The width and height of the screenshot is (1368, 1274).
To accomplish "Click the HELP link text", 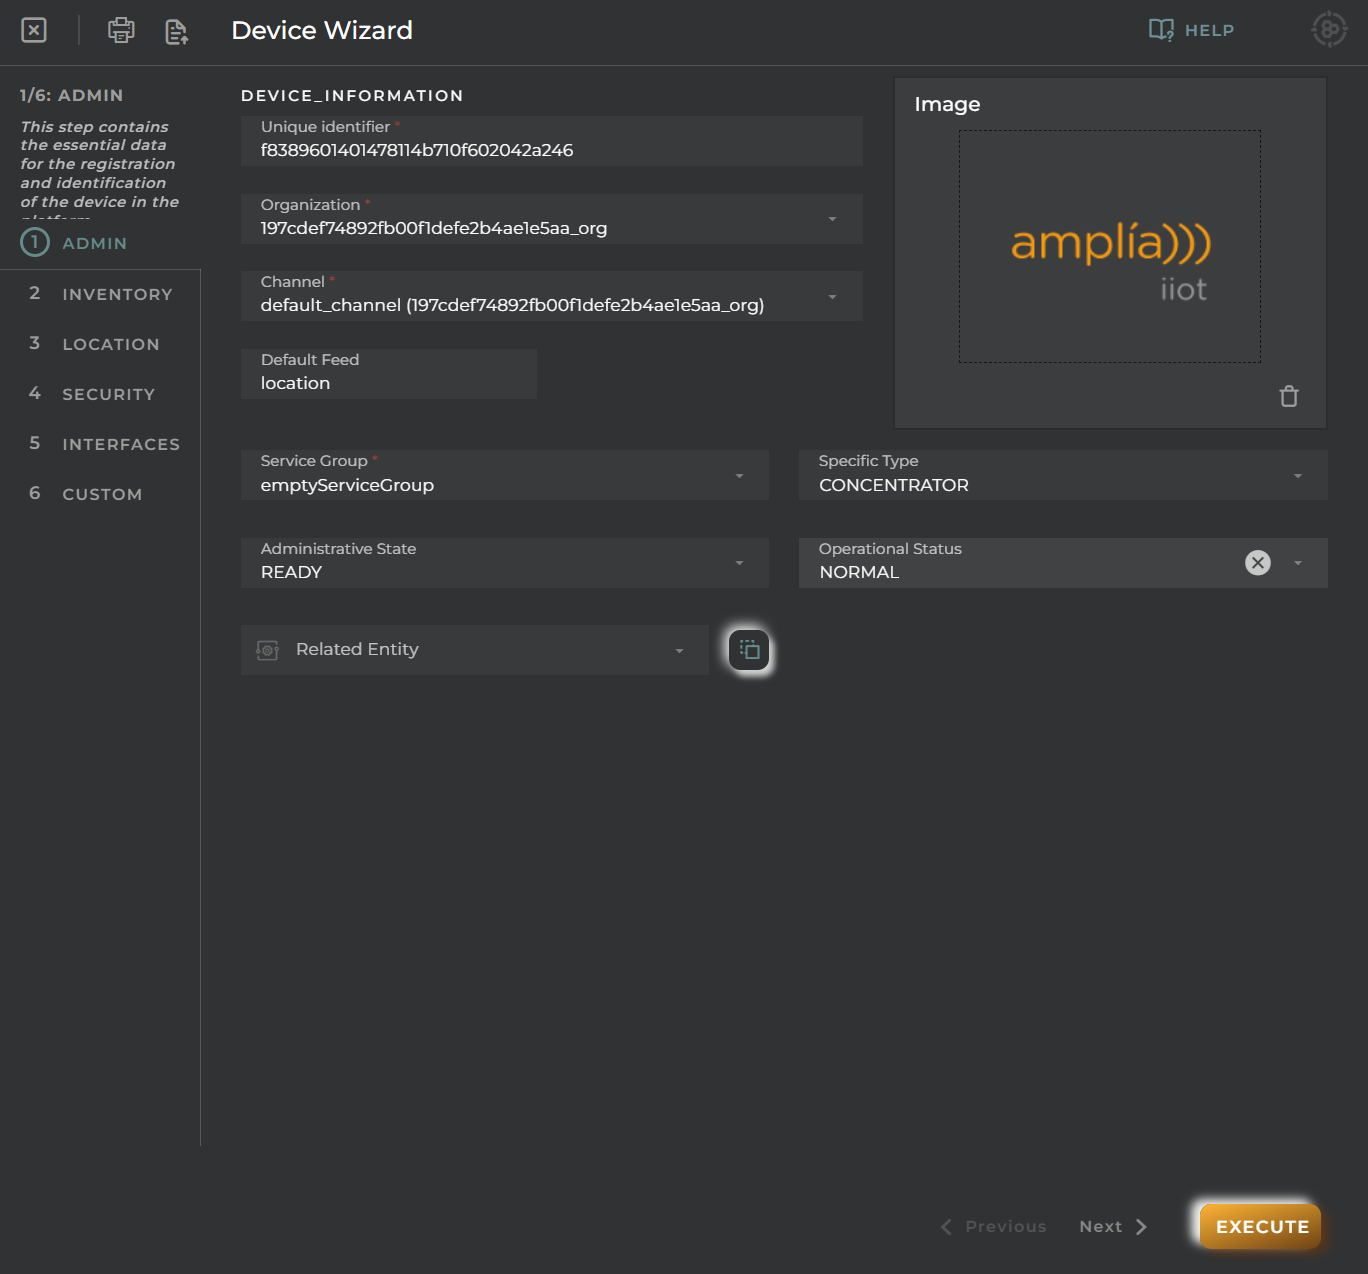I will point(1209,31).
